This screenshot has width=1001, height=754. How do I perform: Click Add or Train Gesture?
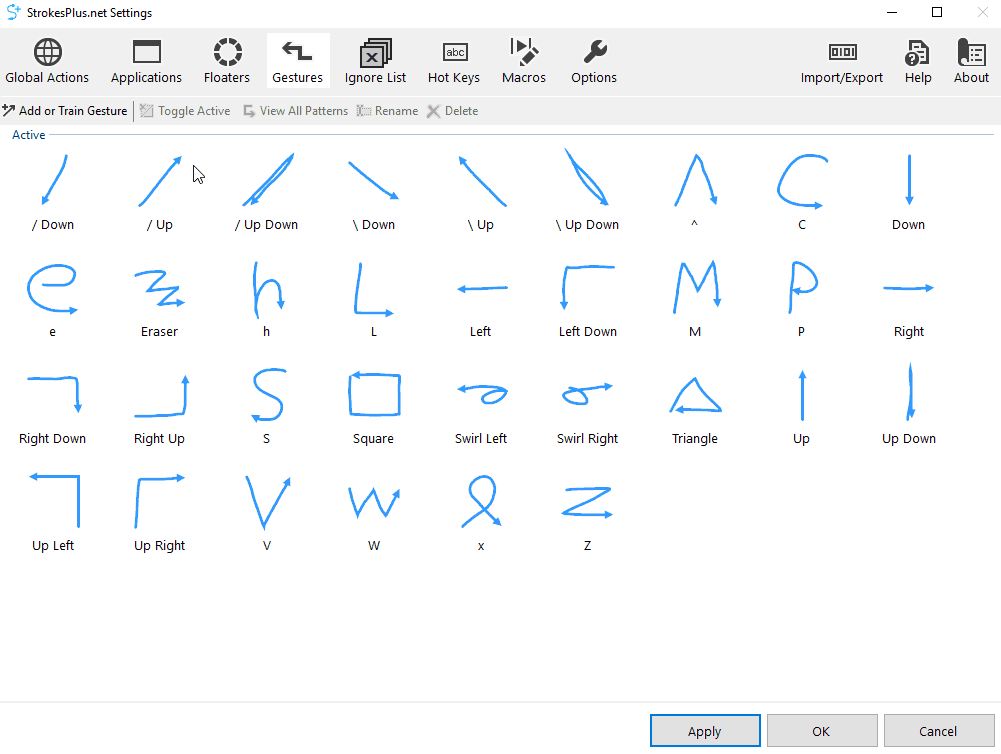[66, 111]
